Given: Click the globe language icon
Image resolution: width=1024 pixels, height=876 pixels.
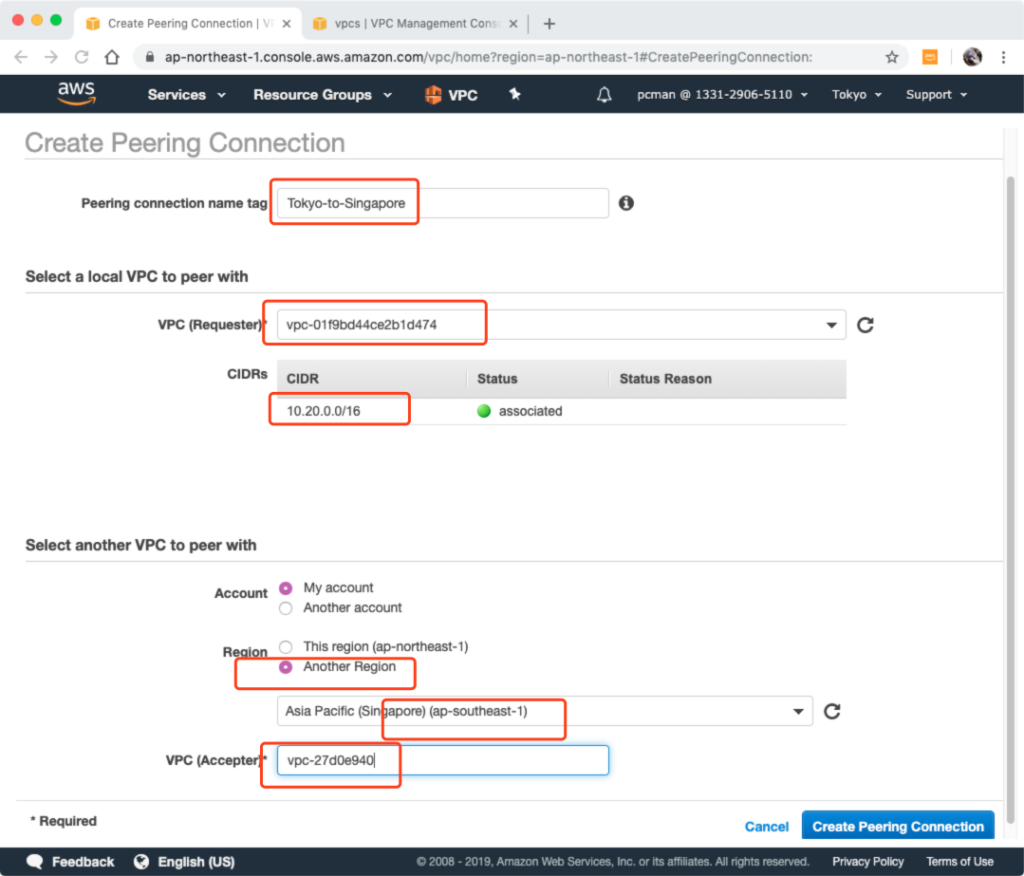Looking at the screenshot, I should coord(141,862).
